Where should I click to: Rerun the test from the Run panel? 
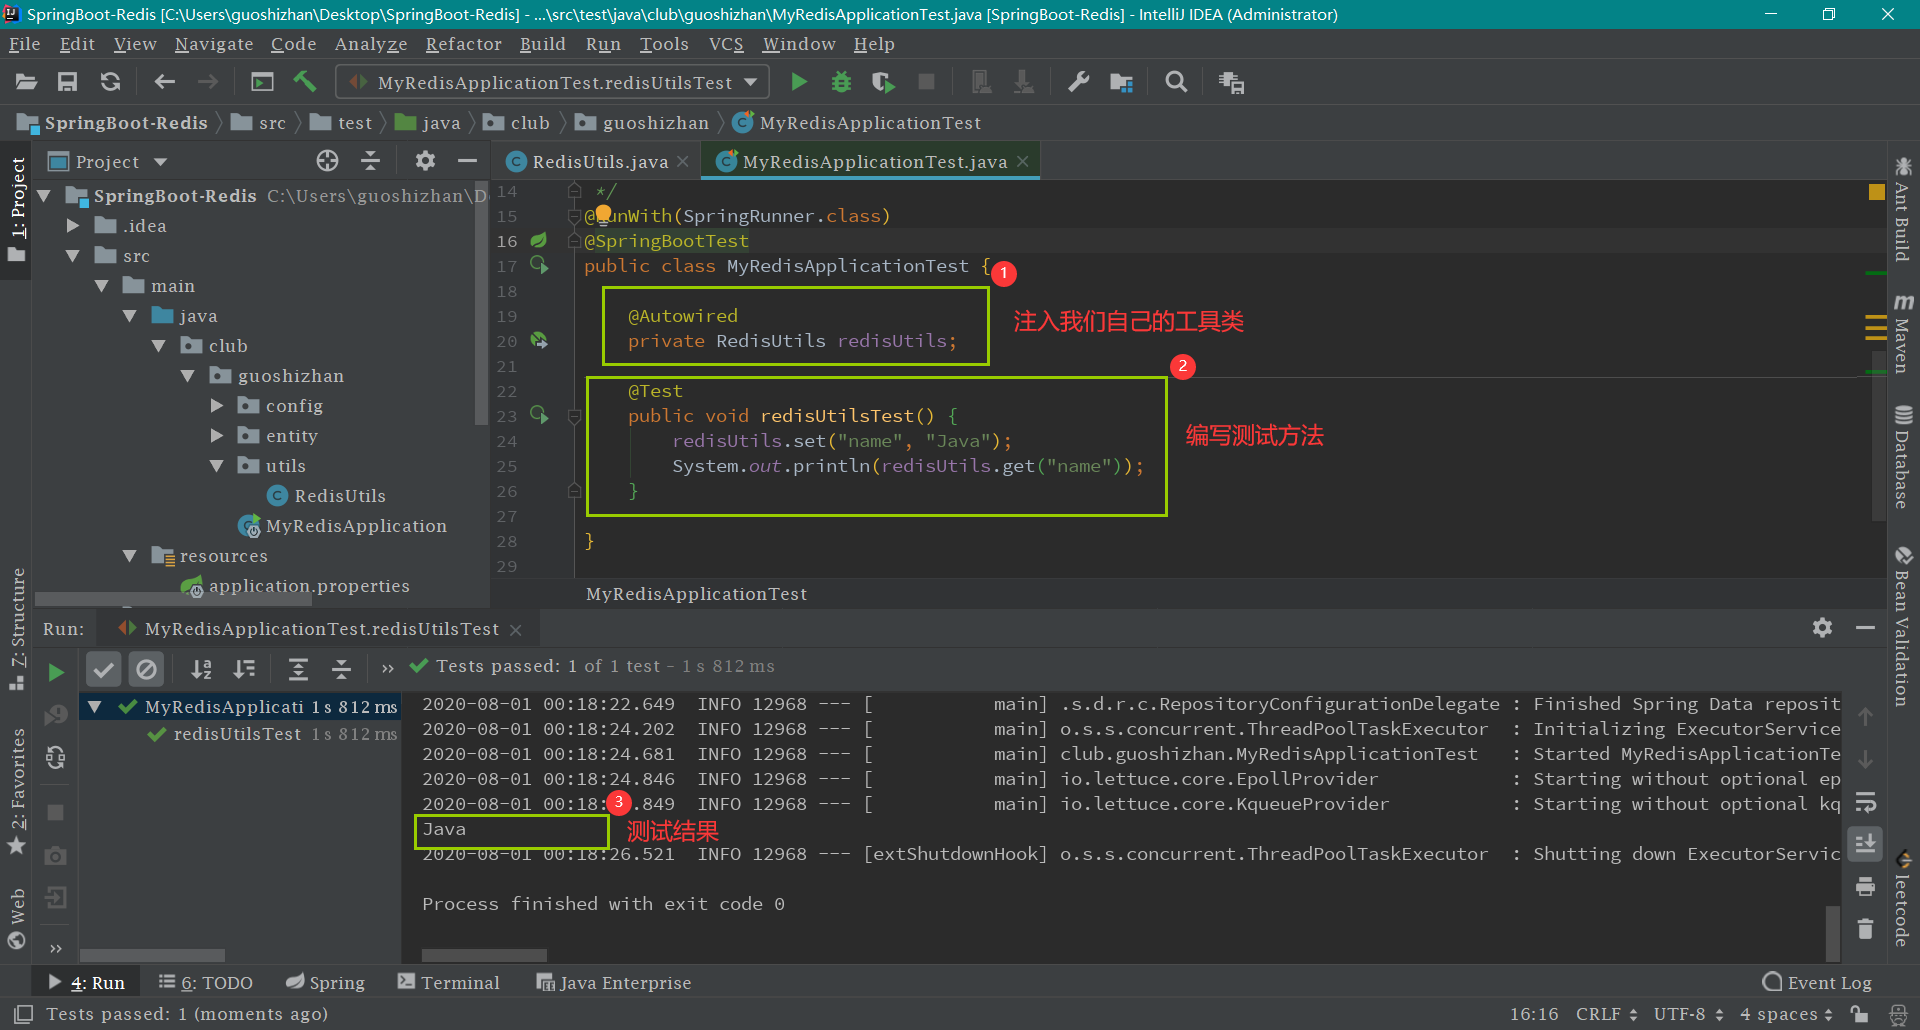click(x=56, y=672)
